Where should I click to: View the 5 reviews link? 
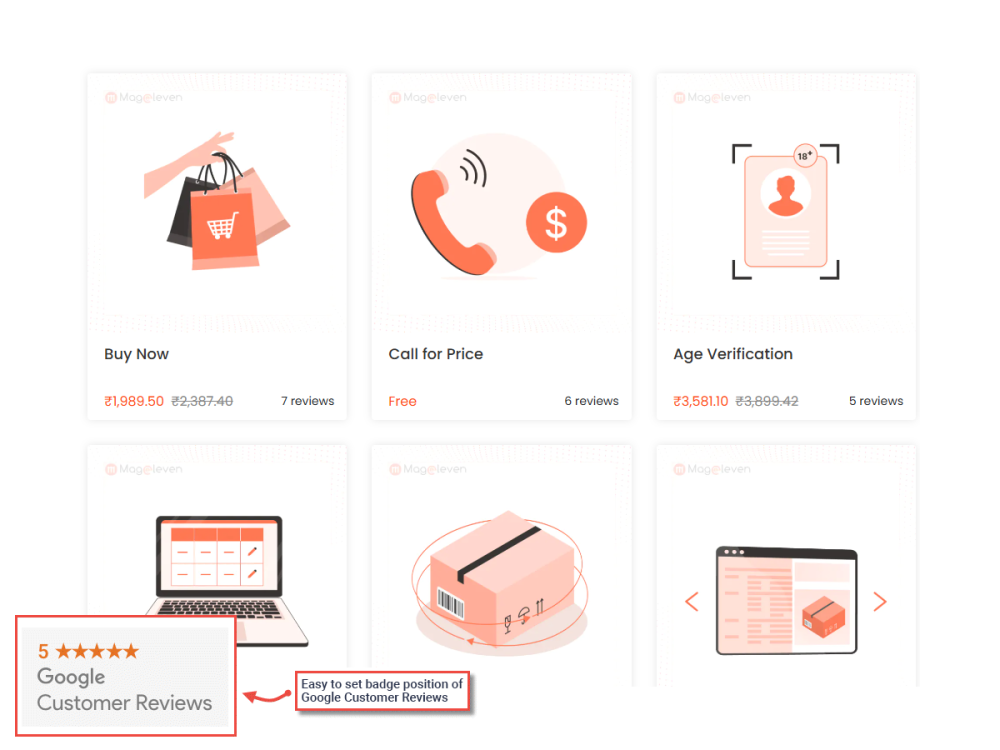(876, 401)
